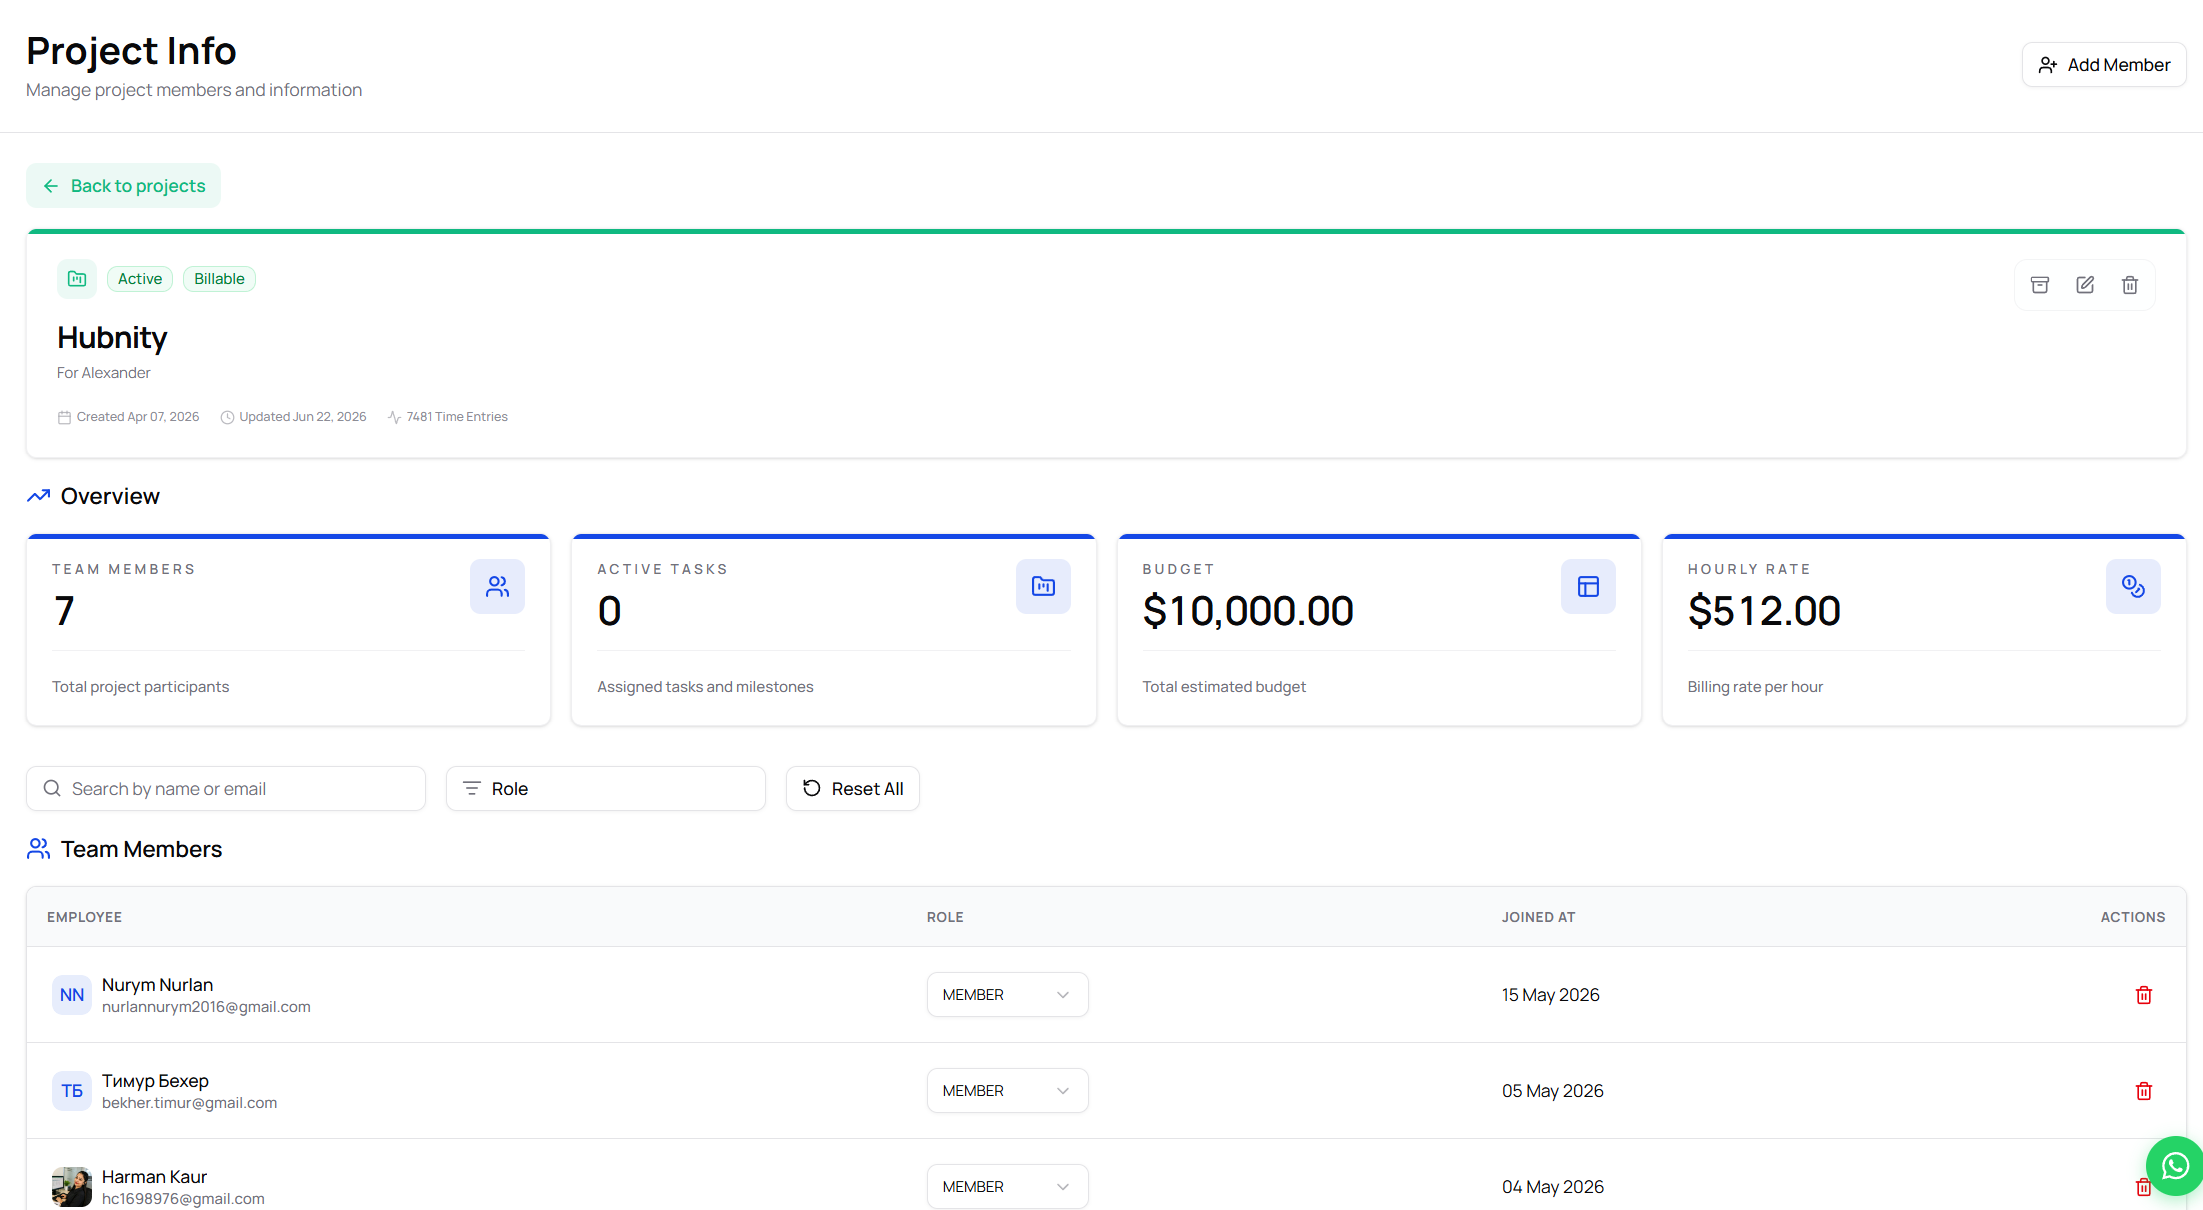The width and height of the screenshot is (2203, 1210).
Task: Click the edit project pencil icon
Action: pos(2085,285)
